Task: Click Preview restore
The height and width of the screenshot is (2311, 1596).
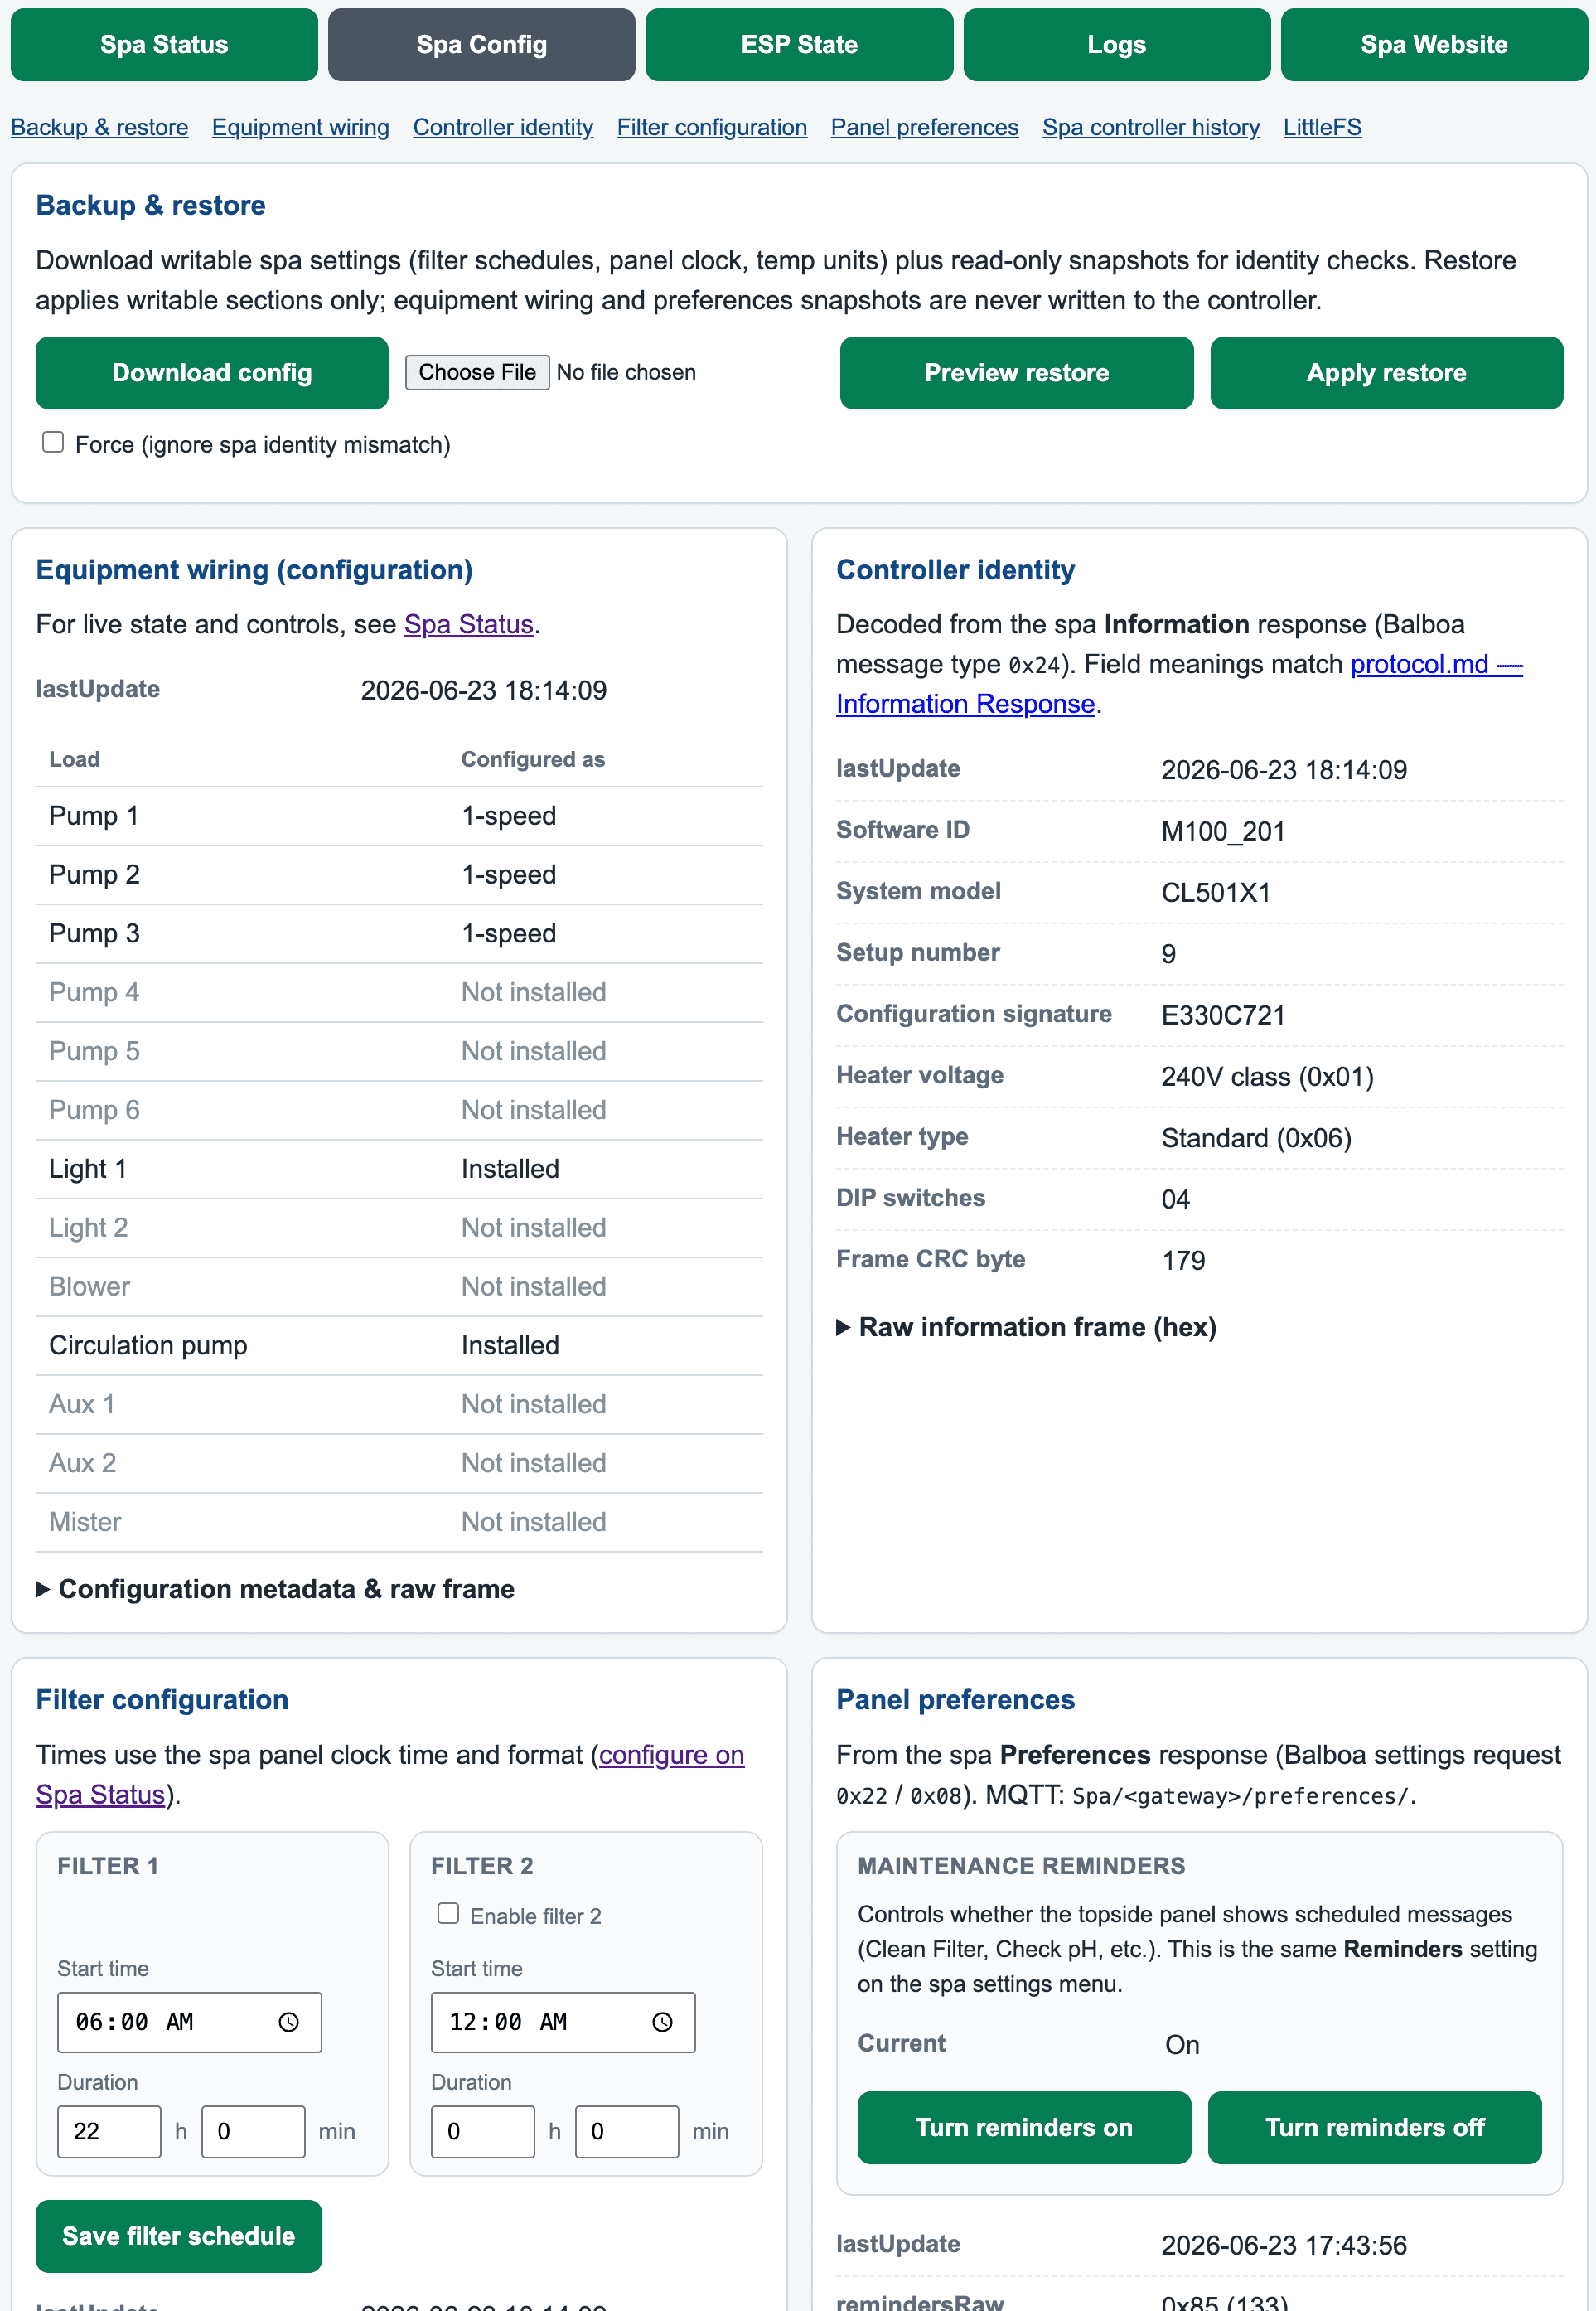Action: coord(1016,373)
